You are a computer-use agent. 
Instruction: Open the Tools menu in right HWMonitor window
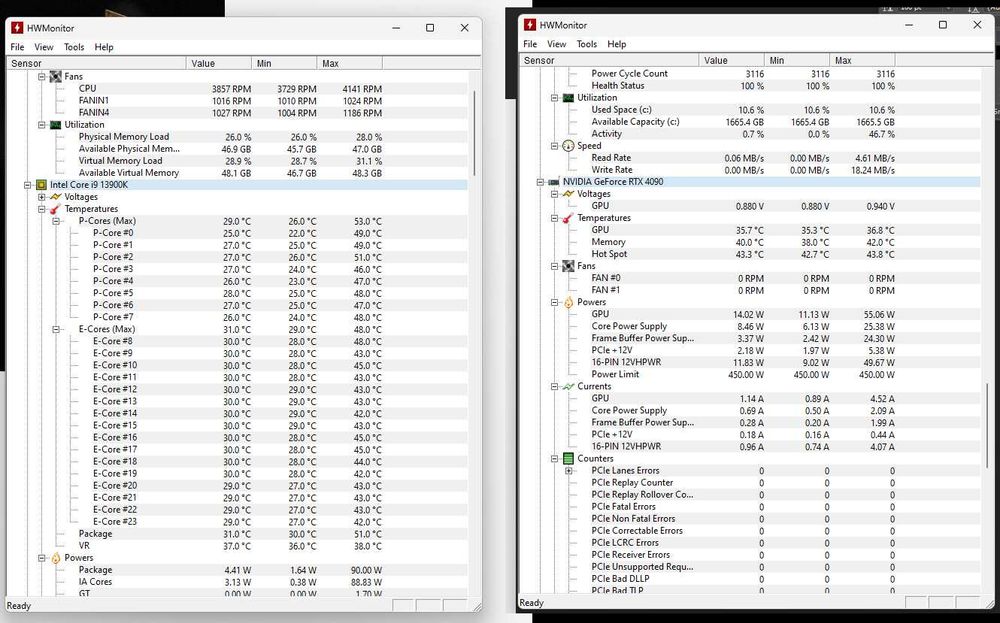pyautogui.click(x=587, y=44)
